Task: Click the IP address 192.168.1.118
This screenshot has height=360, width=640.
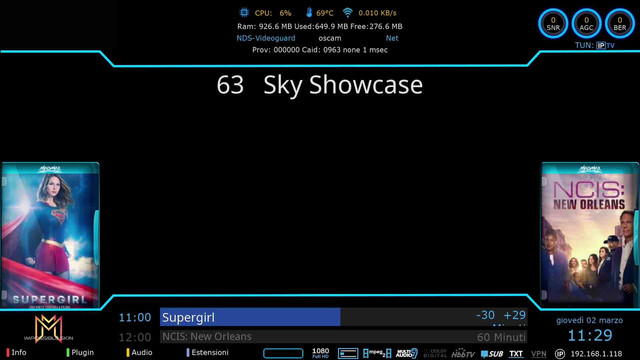Action: (596, 354)
